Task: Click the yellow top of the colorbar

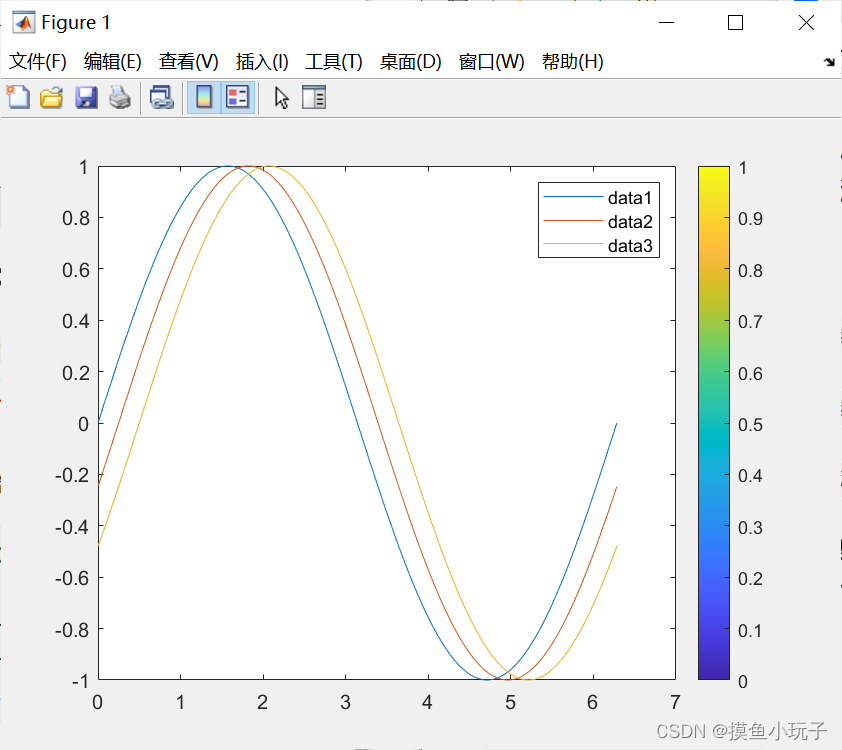Action: (714, 173)
